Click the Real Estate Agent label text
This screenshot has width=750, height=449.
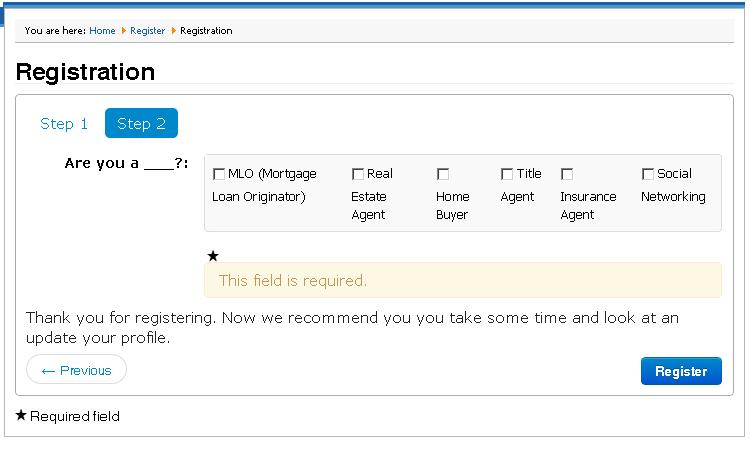click(372, 194)
